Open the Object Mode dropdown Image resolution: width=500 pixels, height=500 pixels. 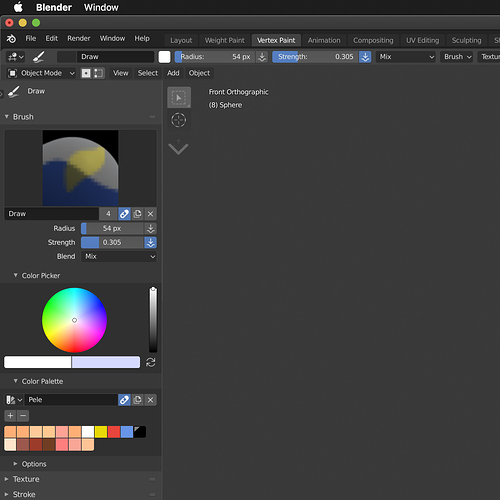[41, 73]
